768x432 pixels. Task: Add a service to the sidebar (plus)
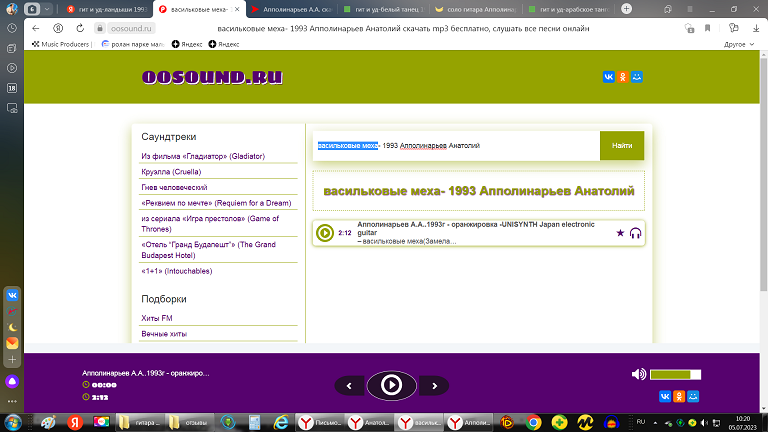pos(12,360)
